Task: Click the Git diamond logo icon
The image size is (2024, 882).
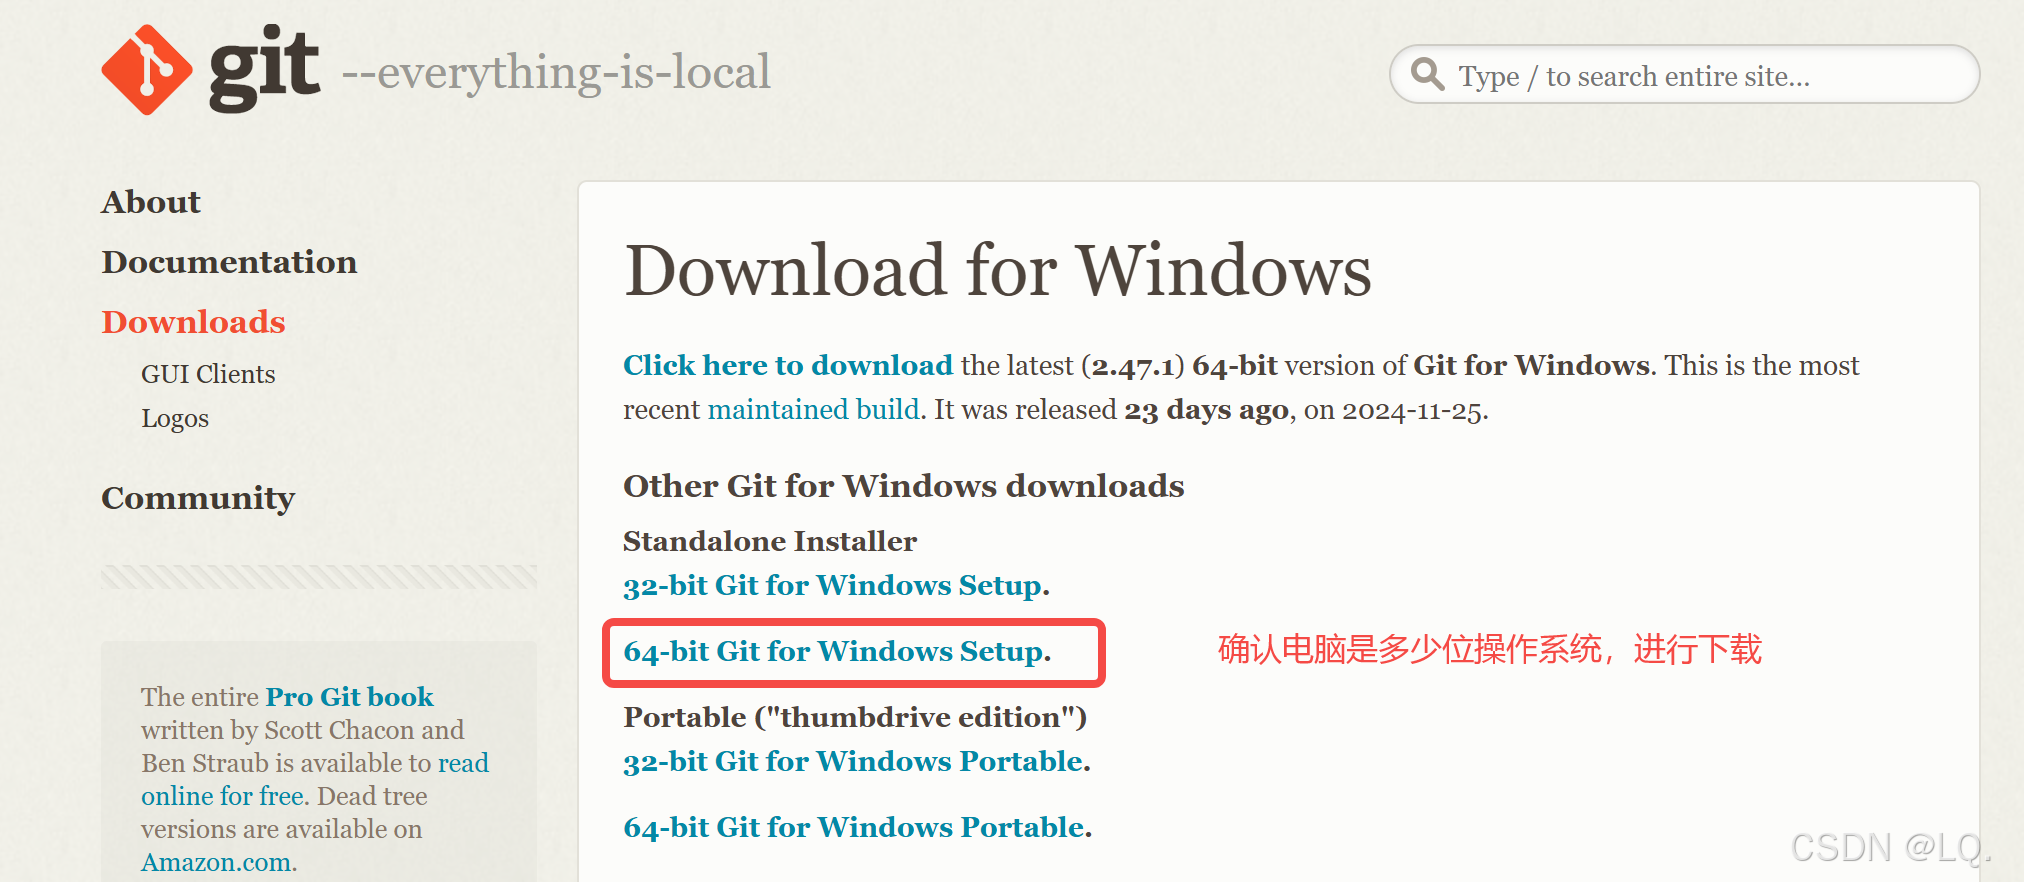Action: [147, 70]
